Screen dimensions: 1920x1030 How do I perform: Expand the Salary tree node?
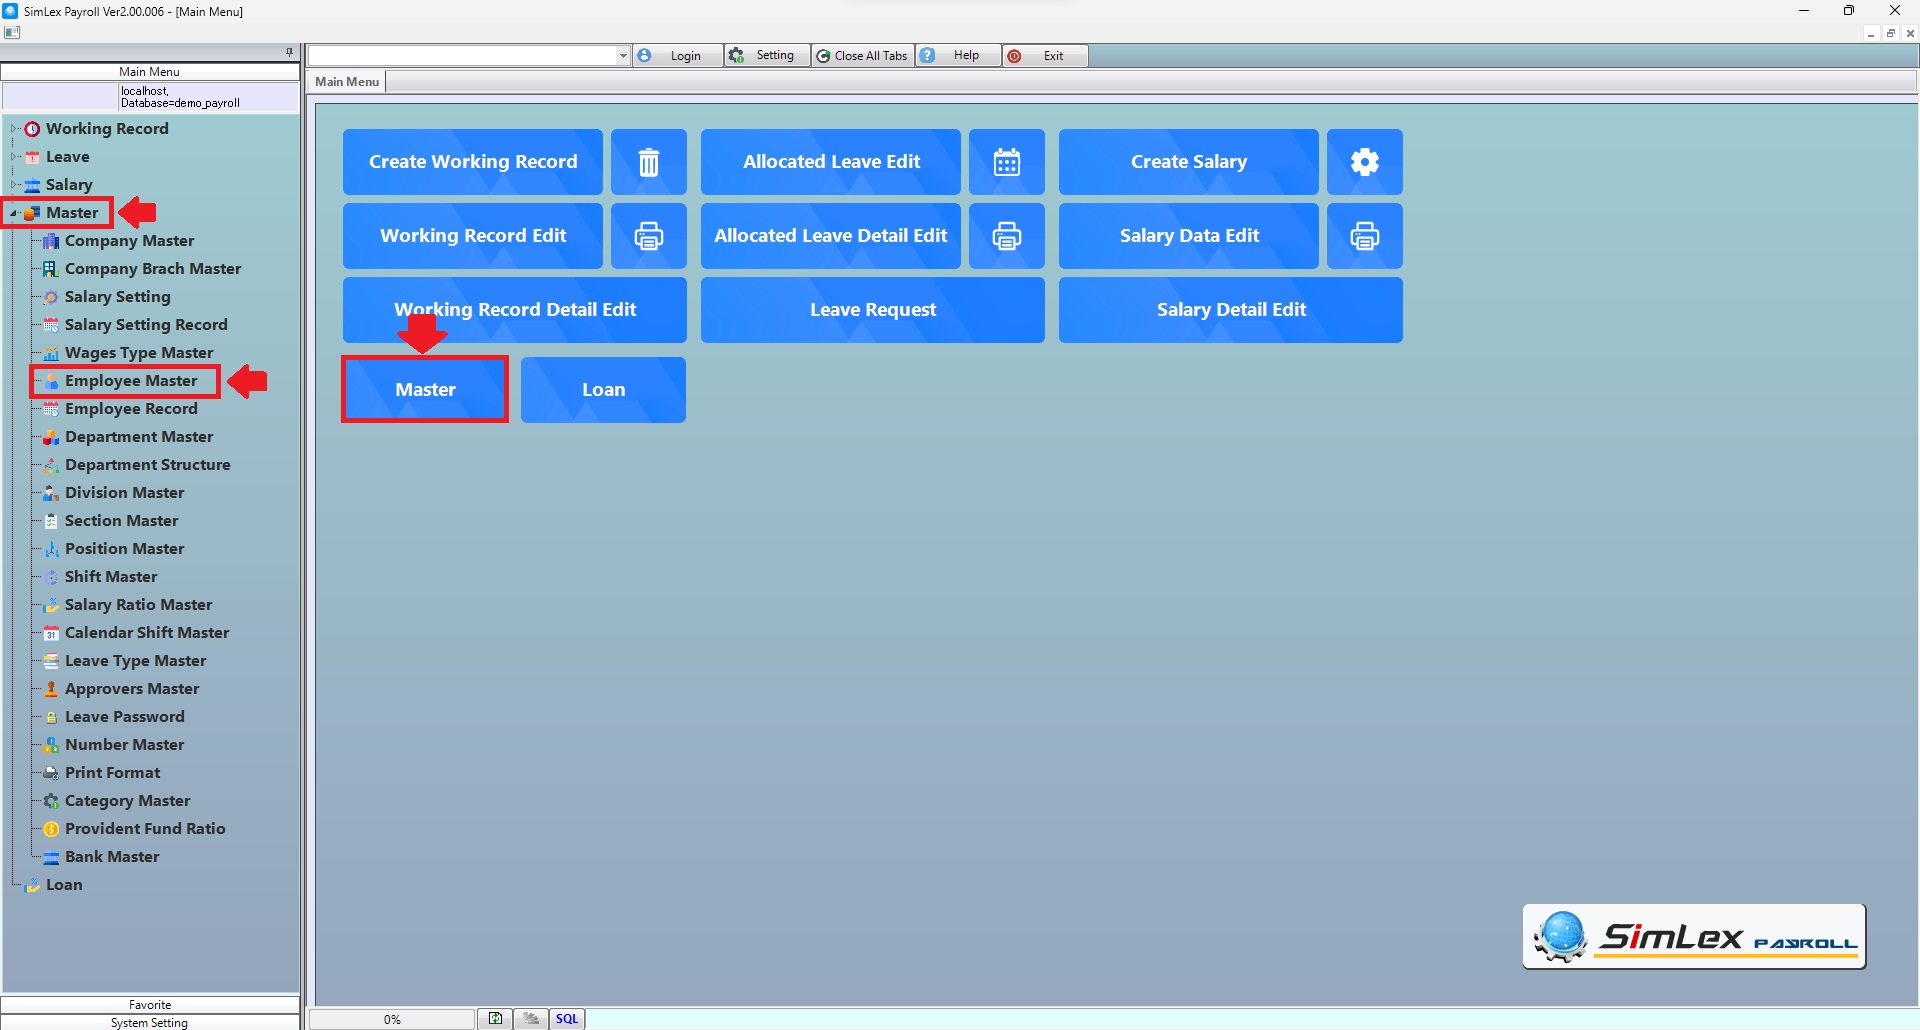click(x=14, y=185)
